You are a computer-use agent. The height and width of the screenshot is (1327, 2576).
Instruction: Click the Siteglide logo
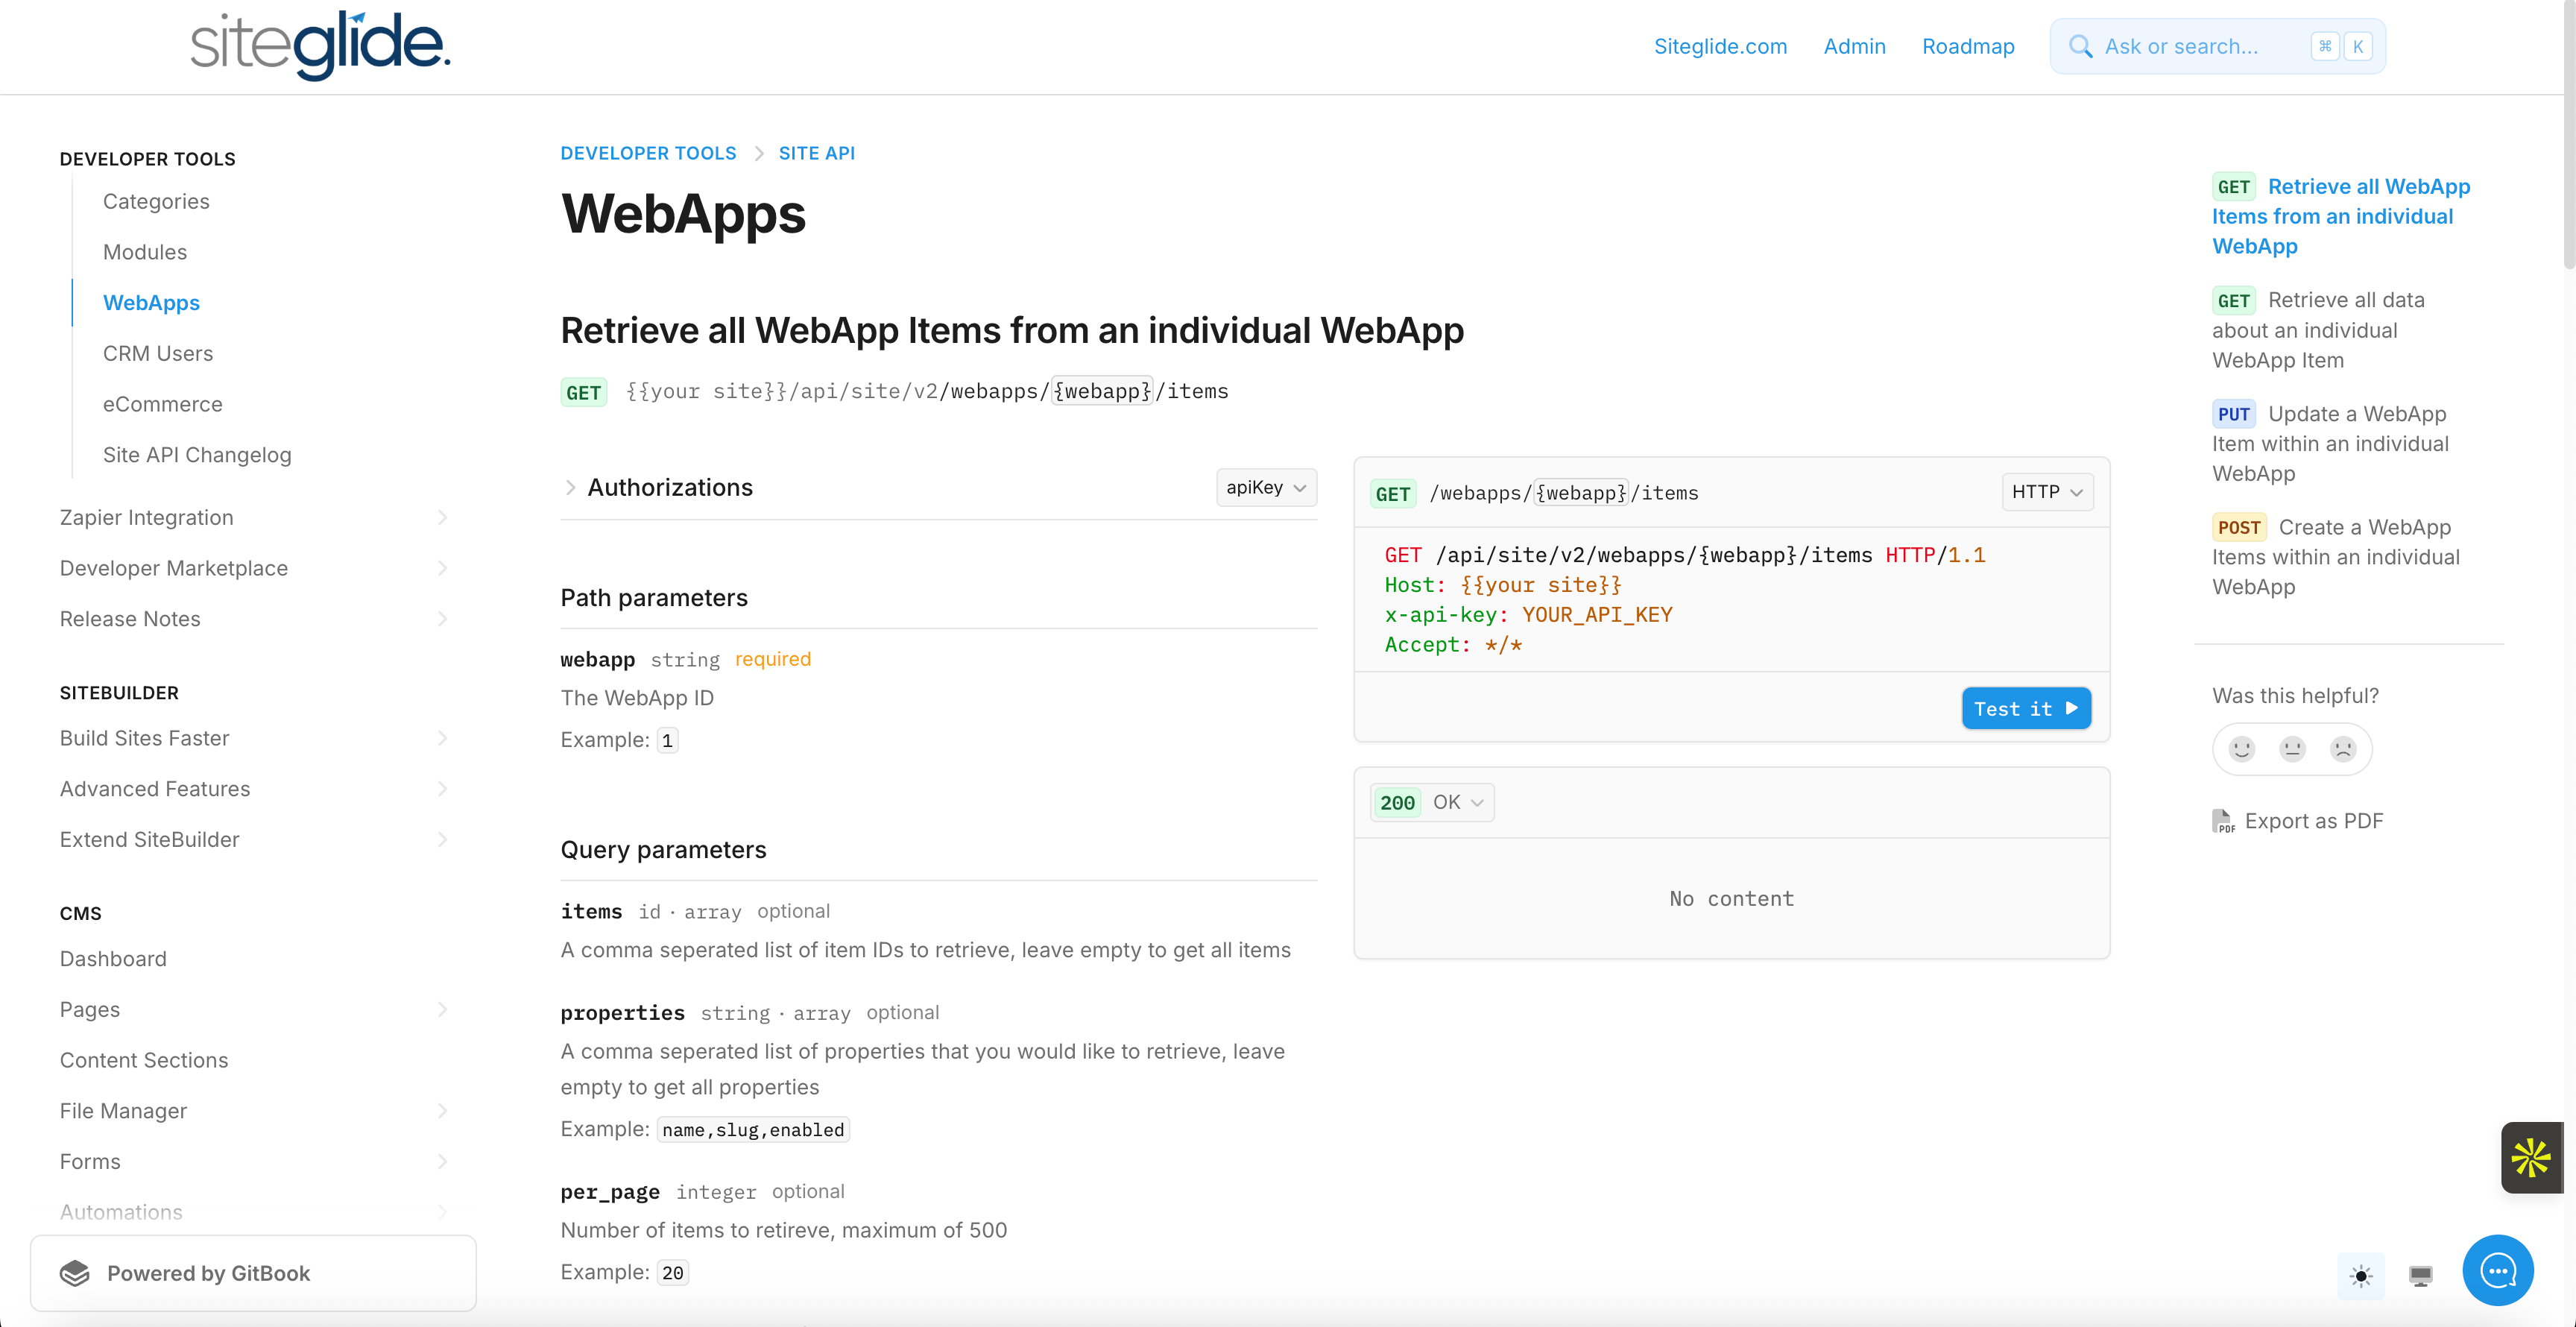pos(320,46)
